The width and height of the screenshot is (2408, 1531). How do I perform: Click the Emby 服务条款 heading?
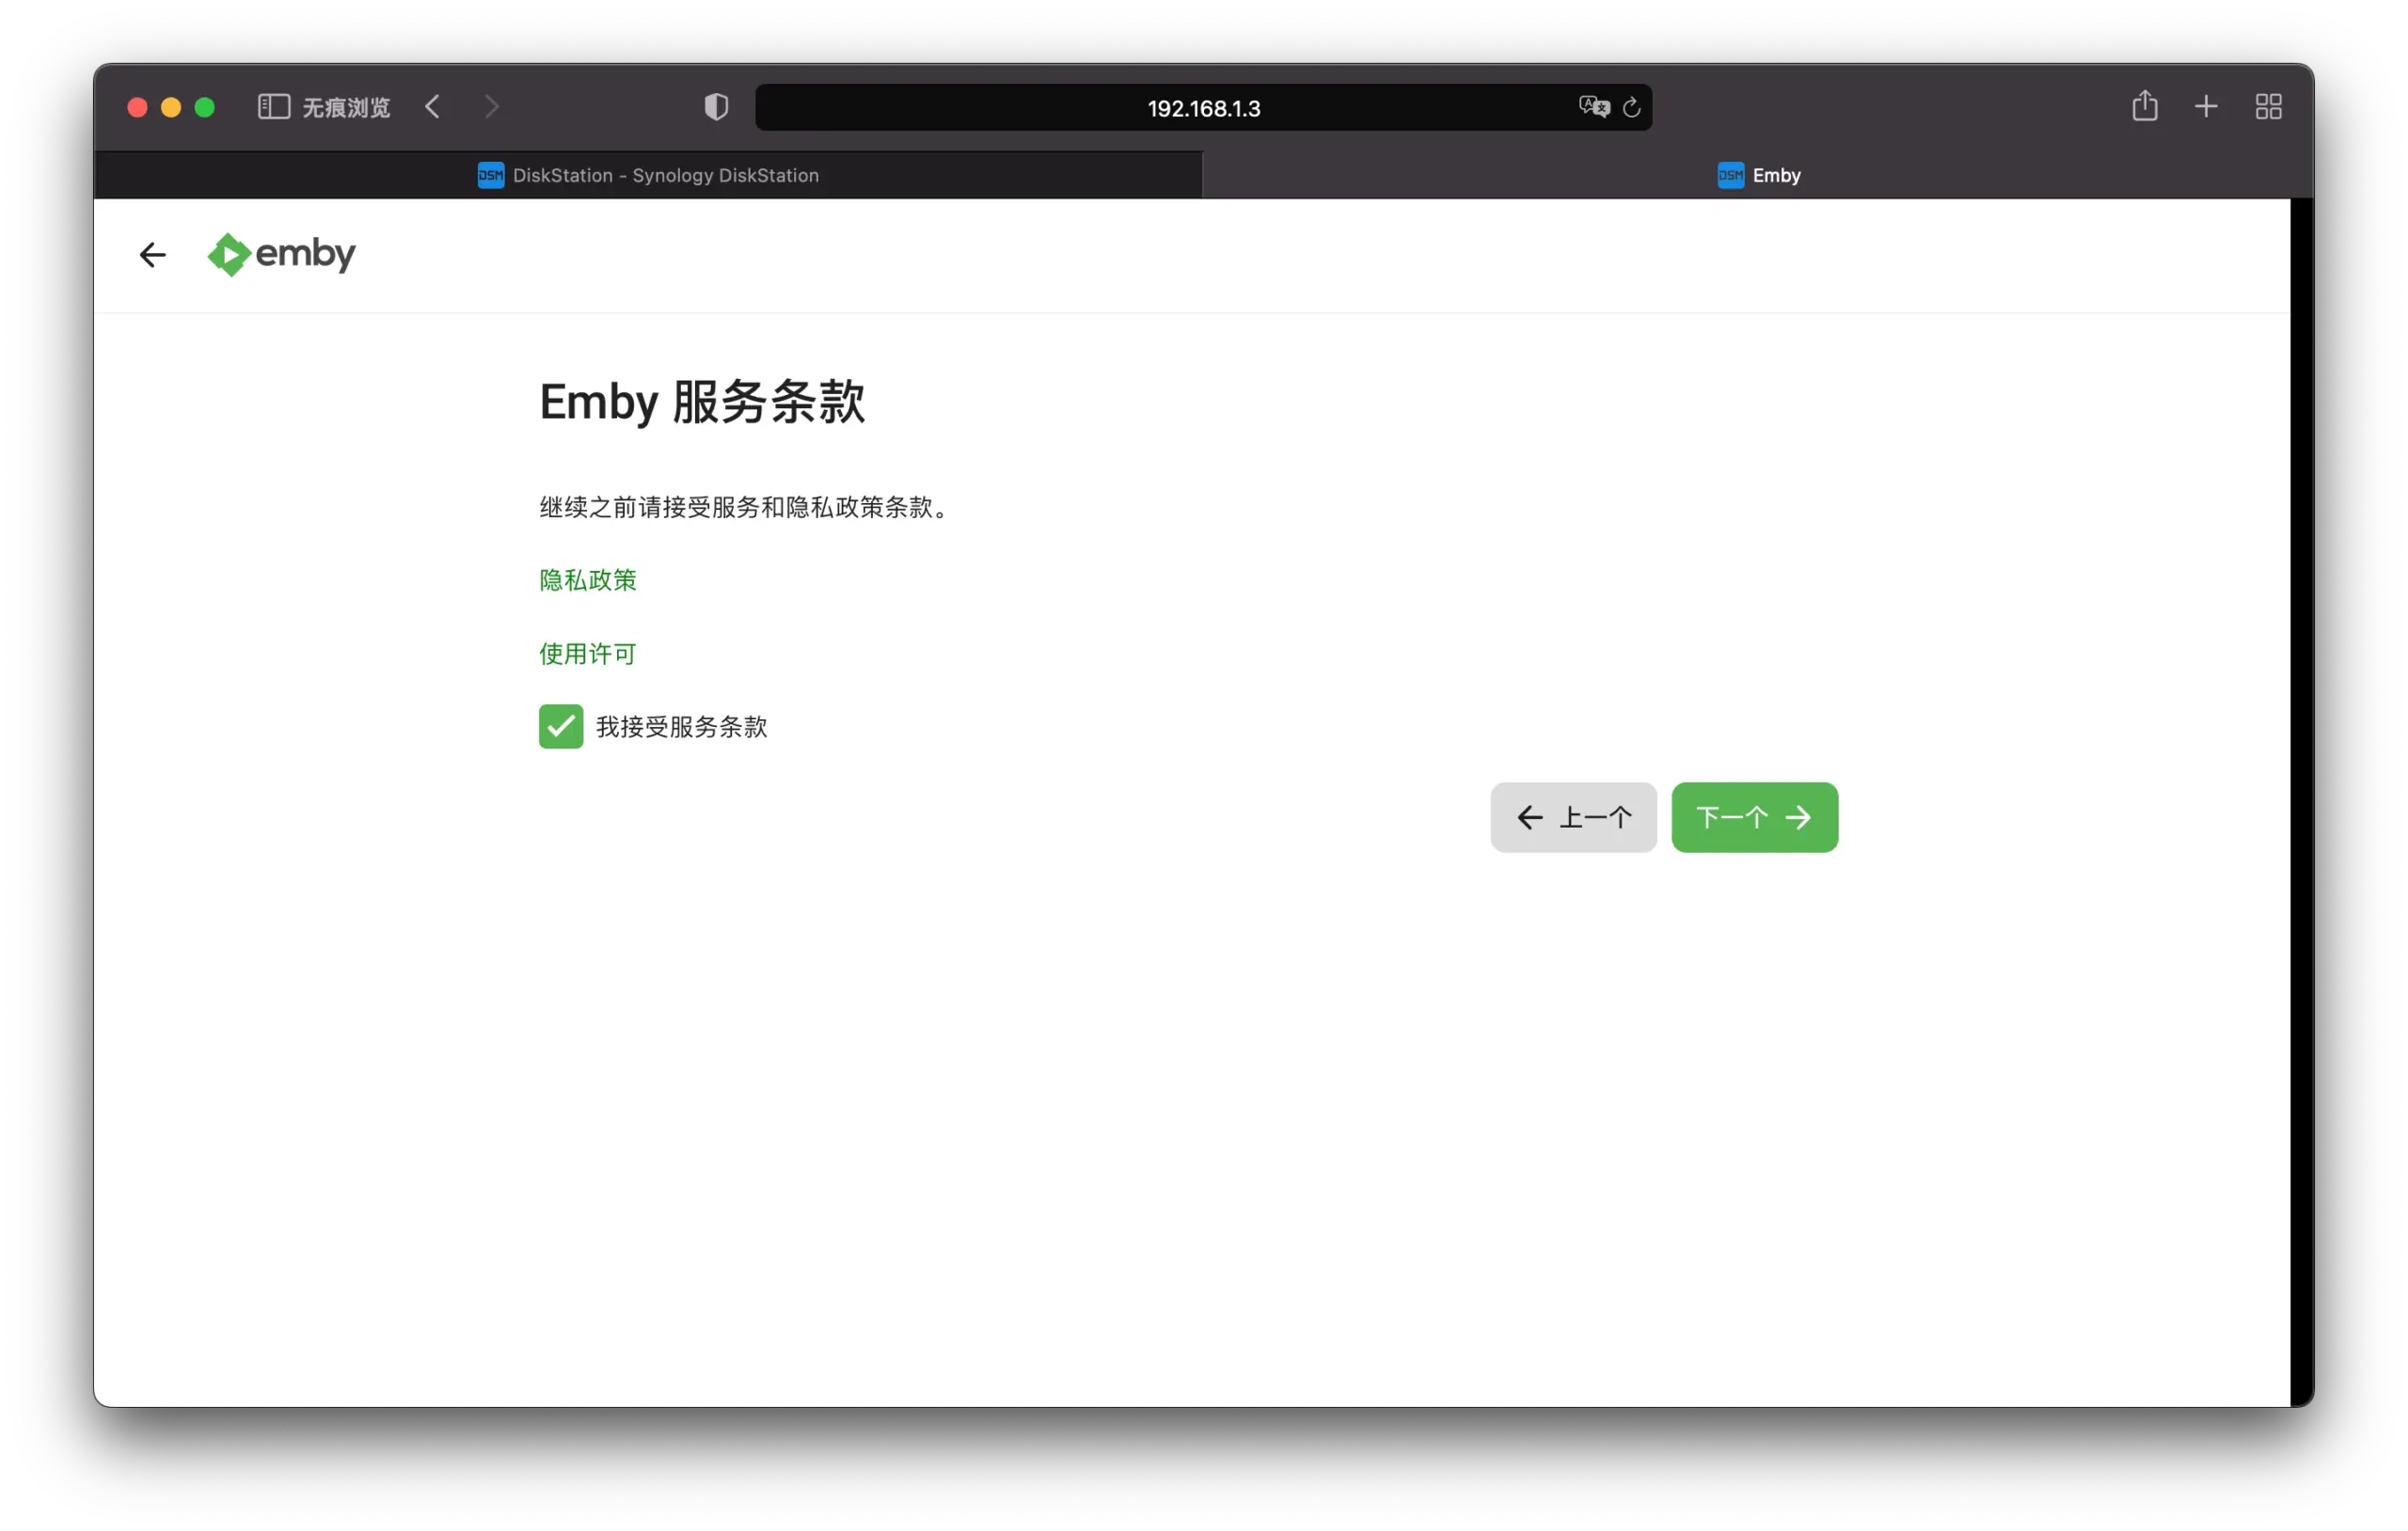(x=702, y=402)
